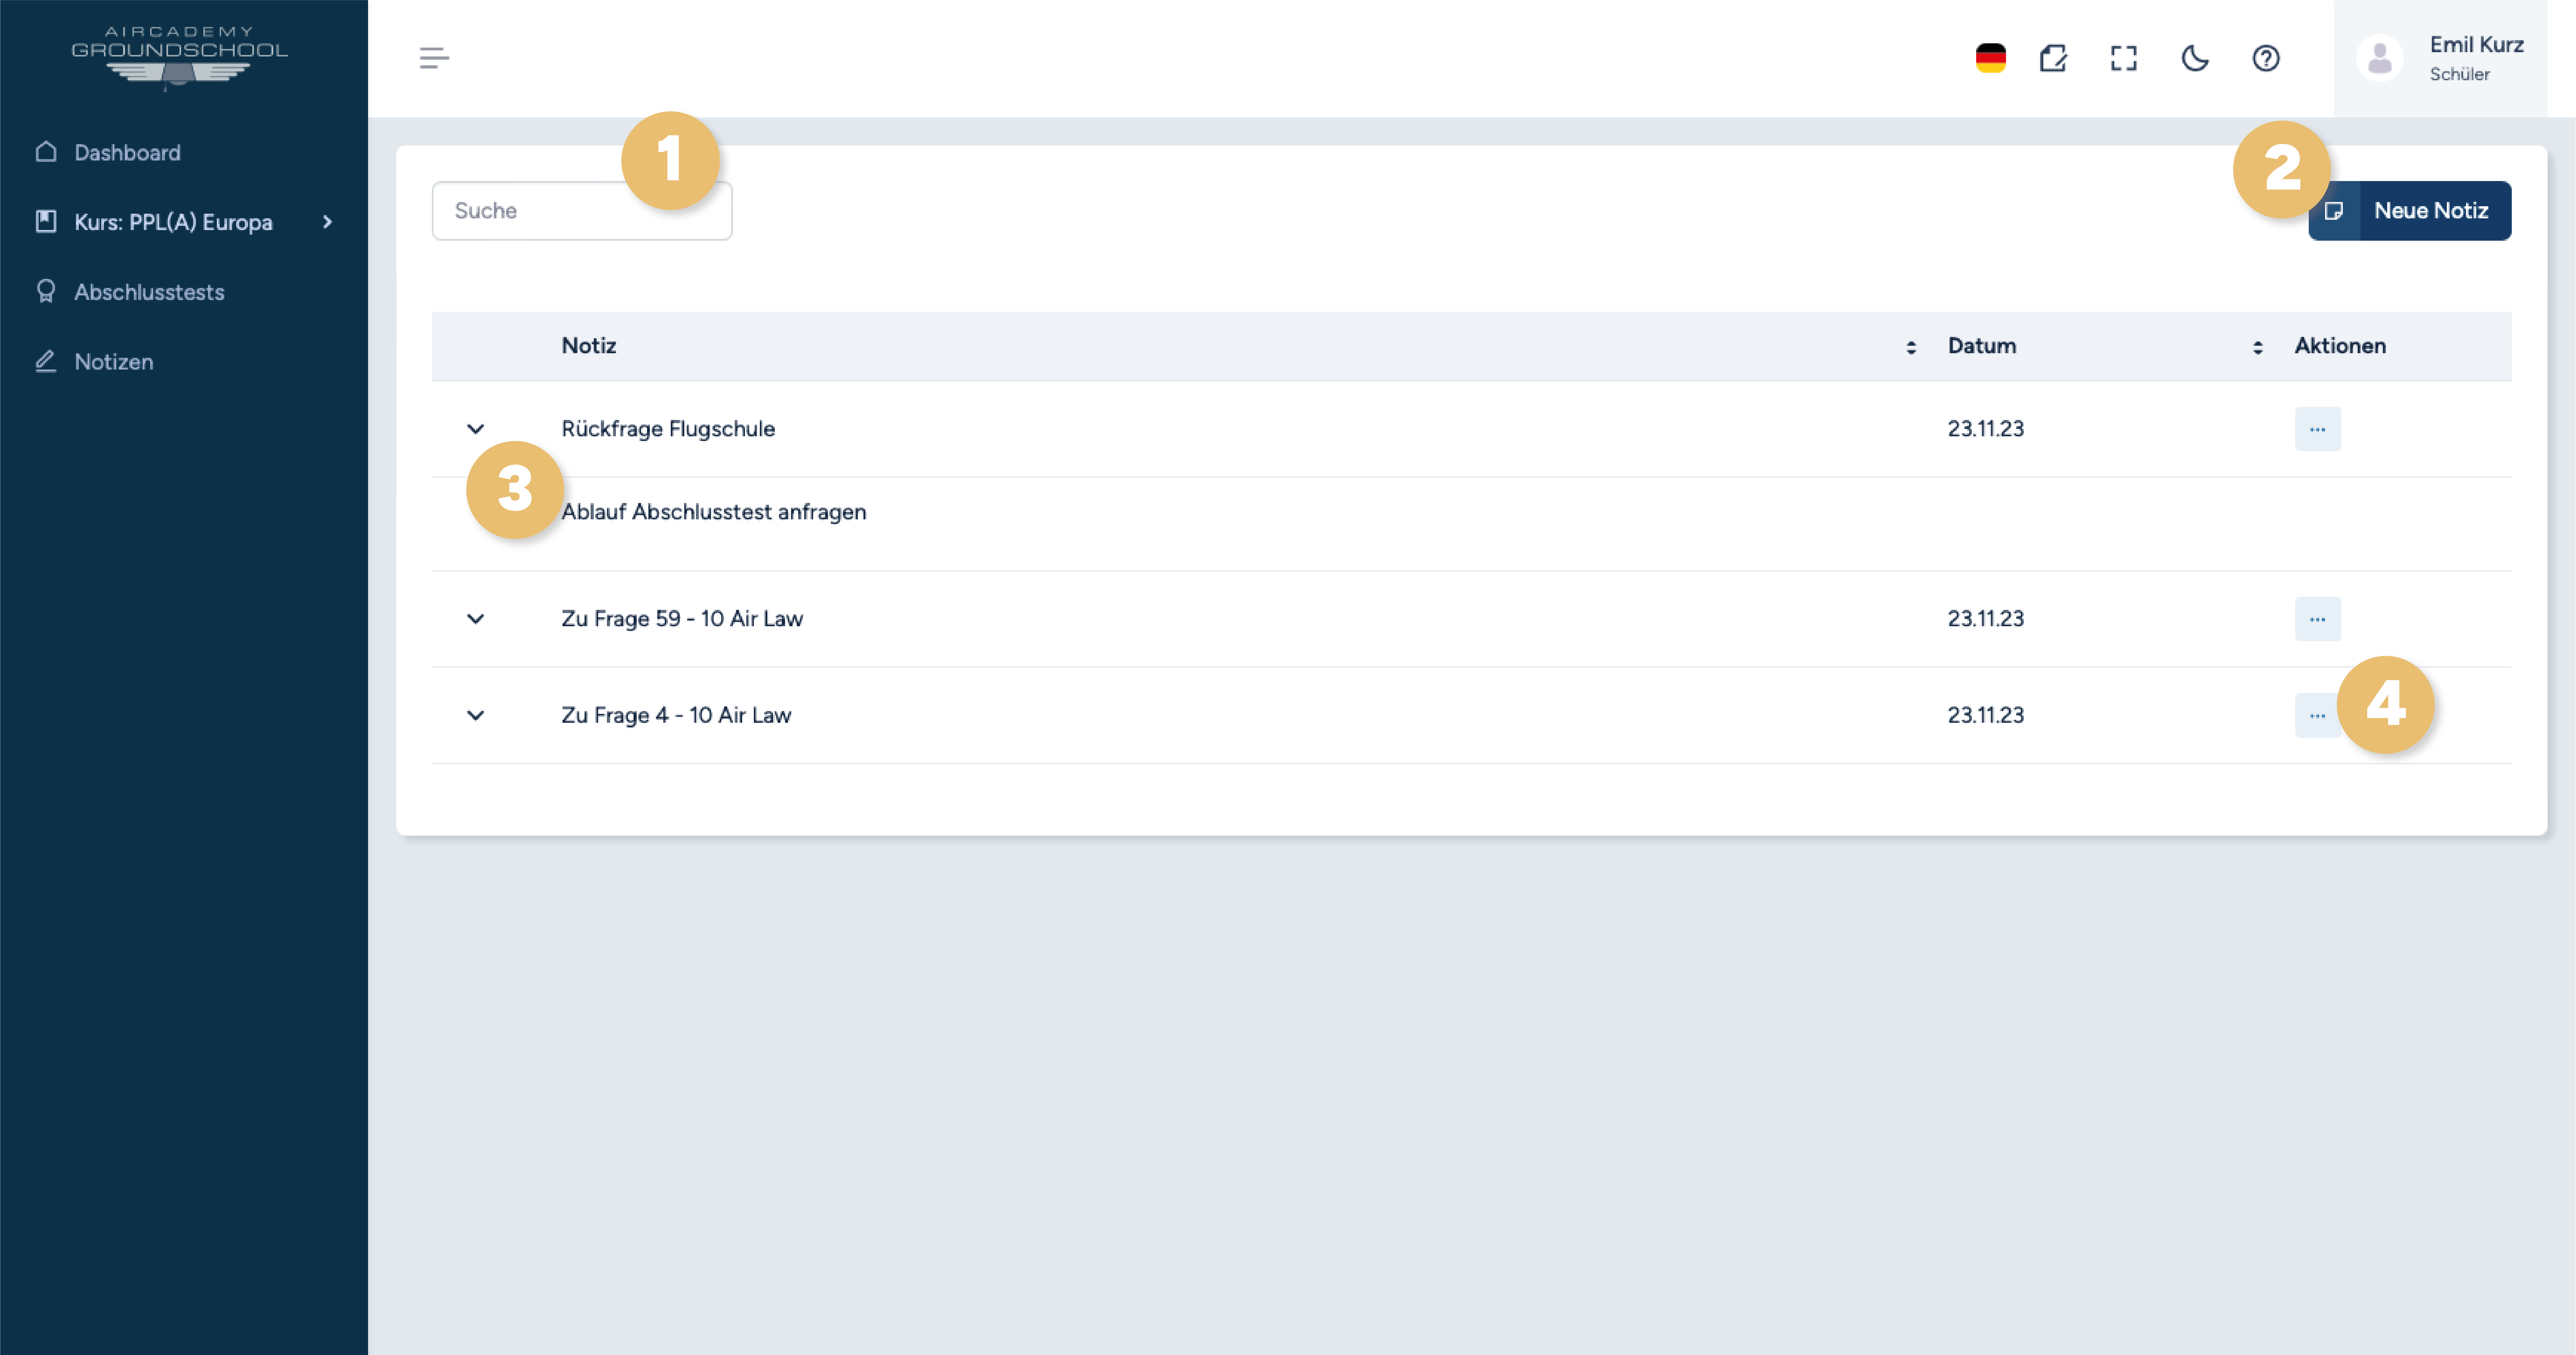Click the note icon on Neue Notiz button

[2334, 210]
